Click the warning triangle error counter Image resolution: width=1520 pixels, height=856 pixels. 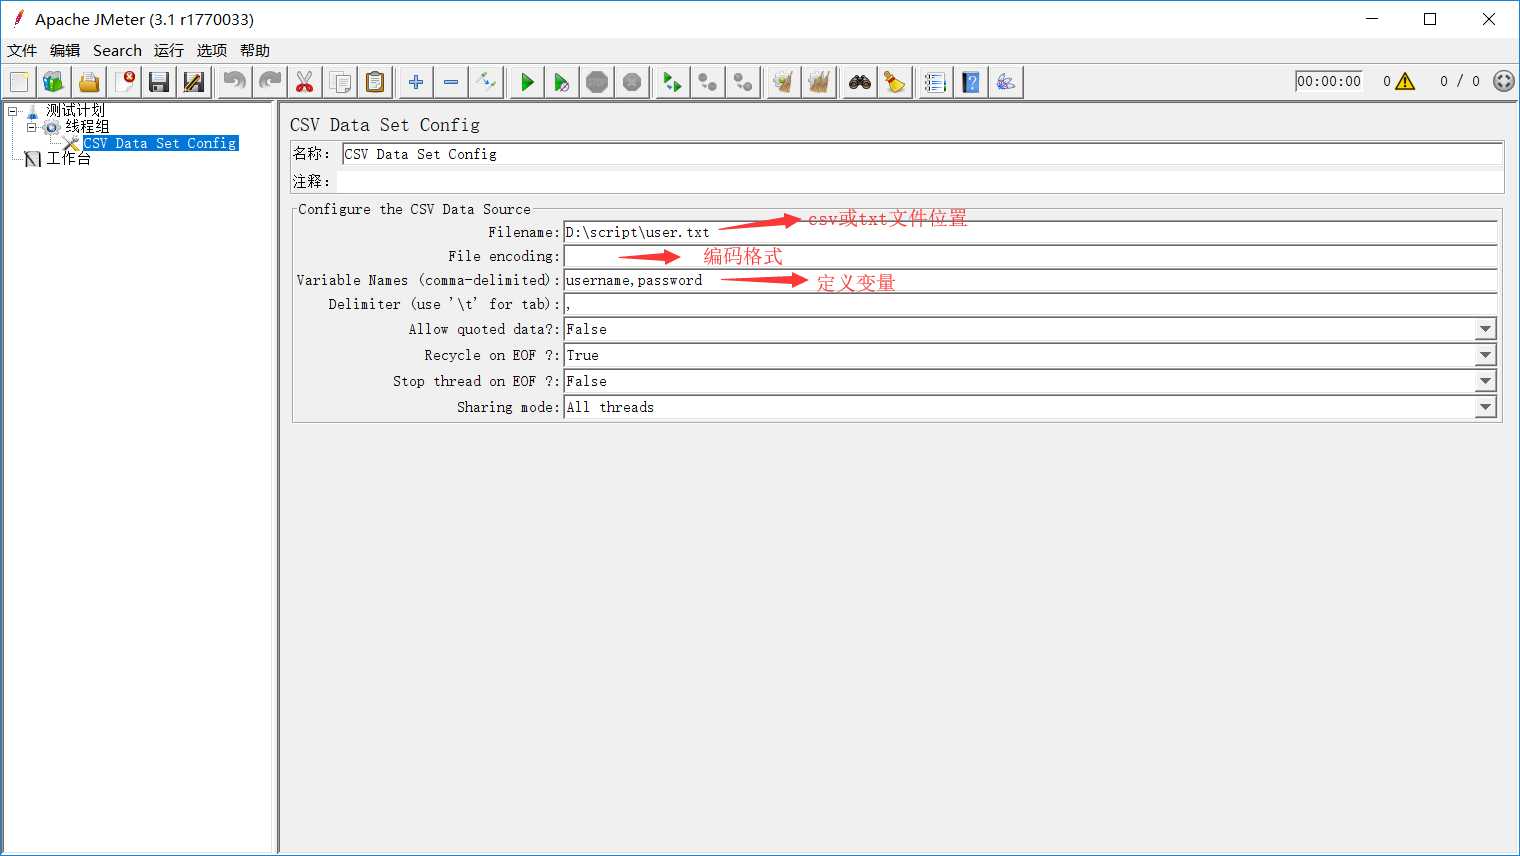[x=1405, y=82]
